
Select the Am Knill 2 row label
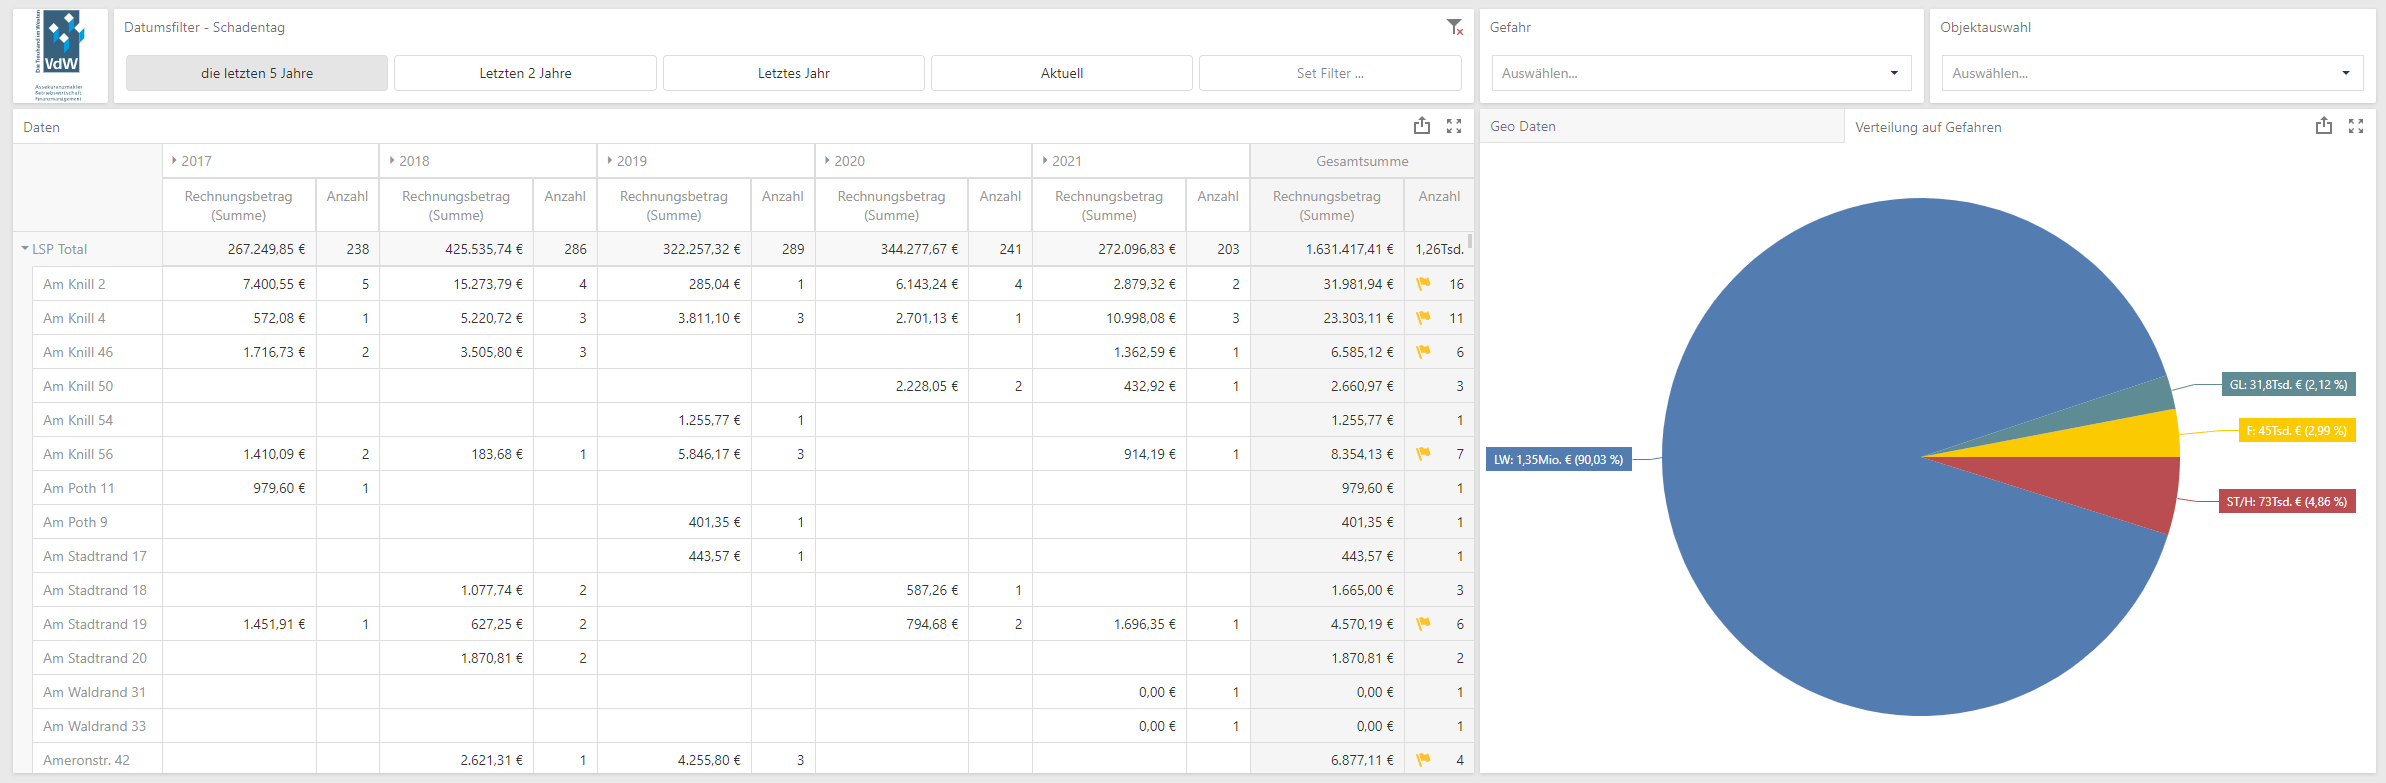74,284
